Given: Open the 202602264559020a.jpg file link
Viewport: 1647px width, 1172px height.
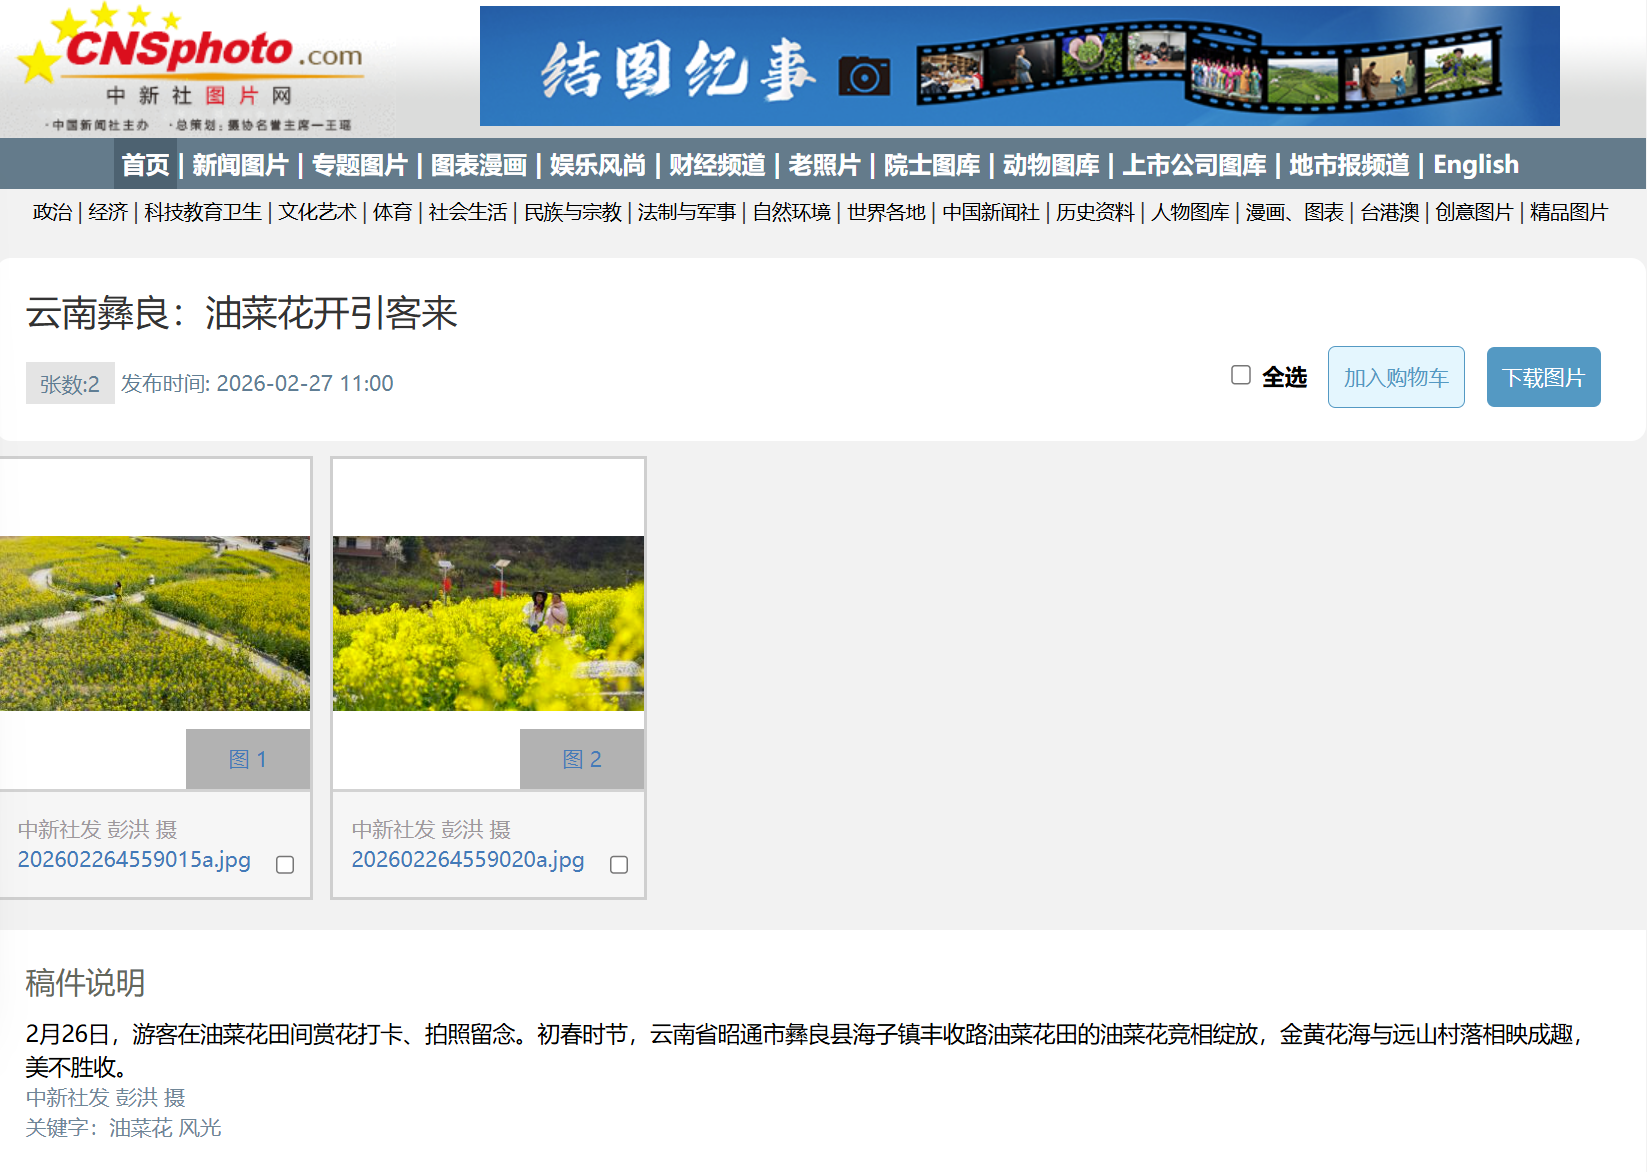Looking at the screenshot, I should [468, 860].
